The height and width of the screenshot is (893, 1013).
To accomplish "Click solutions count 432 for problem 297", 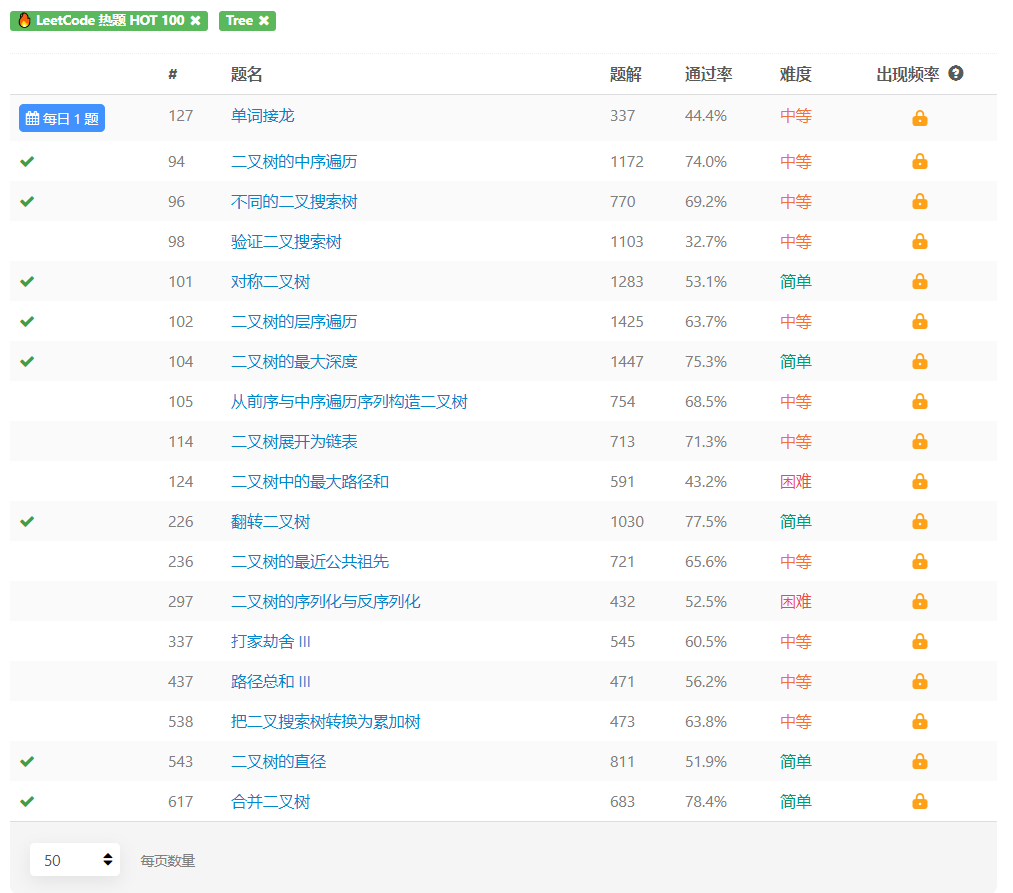I will [622, 602].
